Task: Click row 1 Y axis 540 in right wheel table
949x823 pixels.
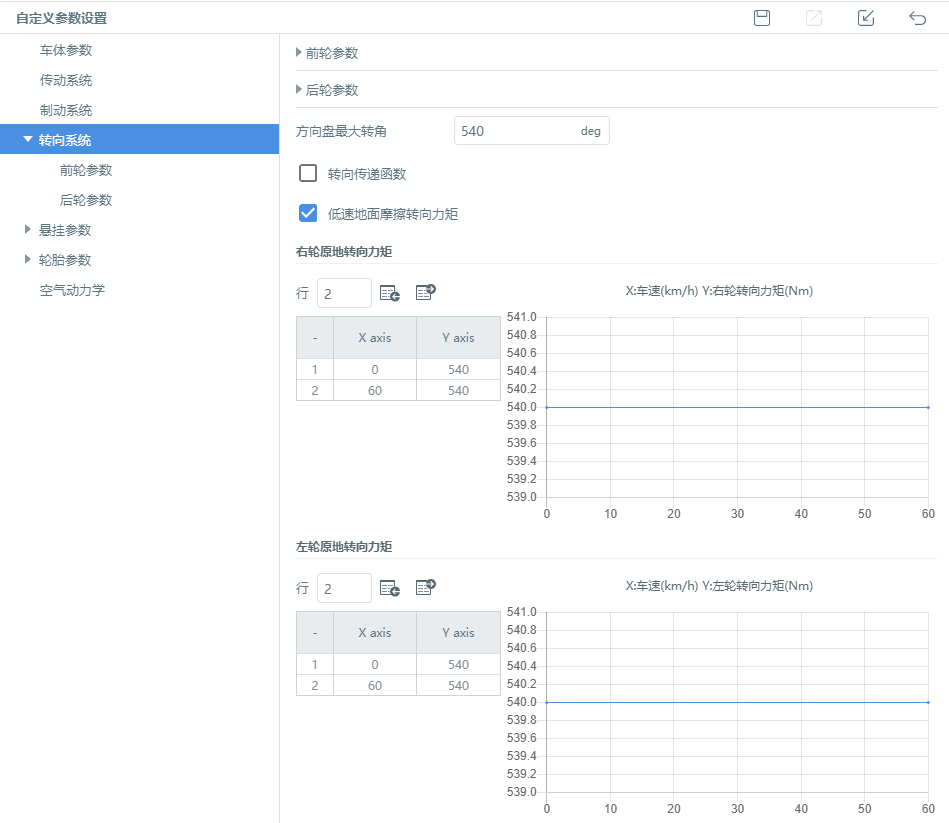Action: click(458, 369)
